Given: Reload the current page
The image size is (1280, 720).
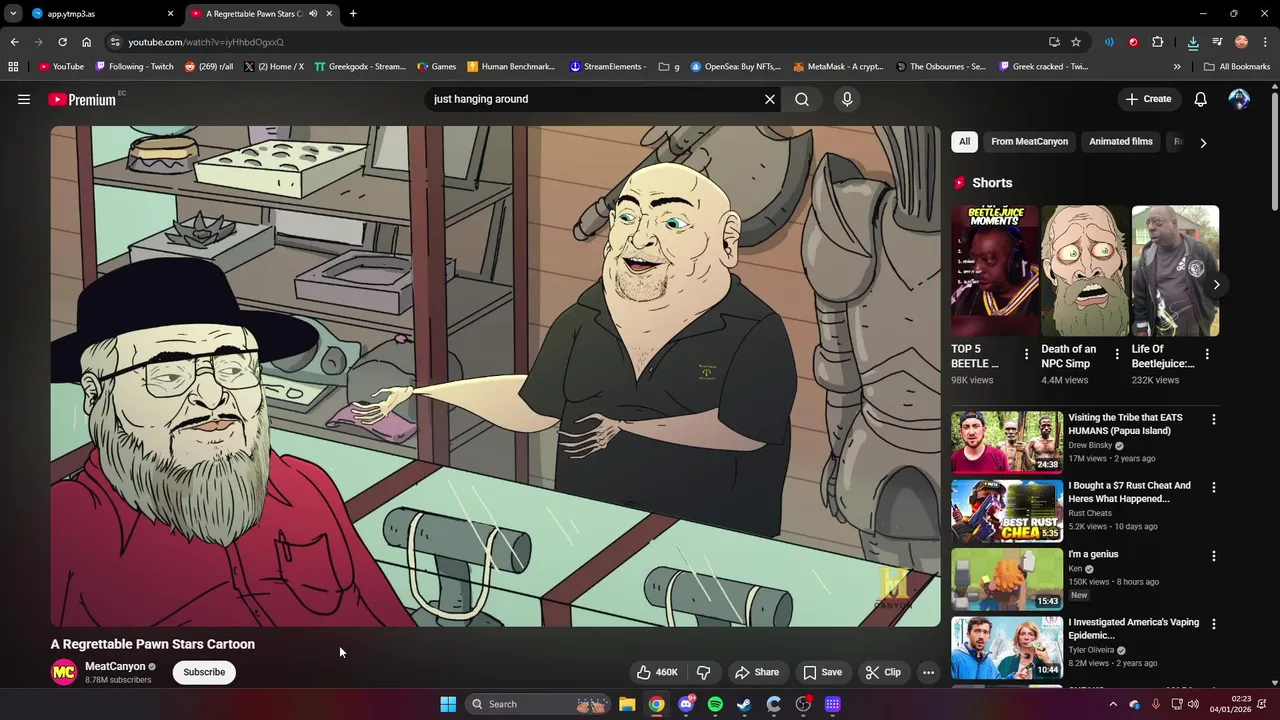Looking at the screenshot, I should click(x=62, y=42).
